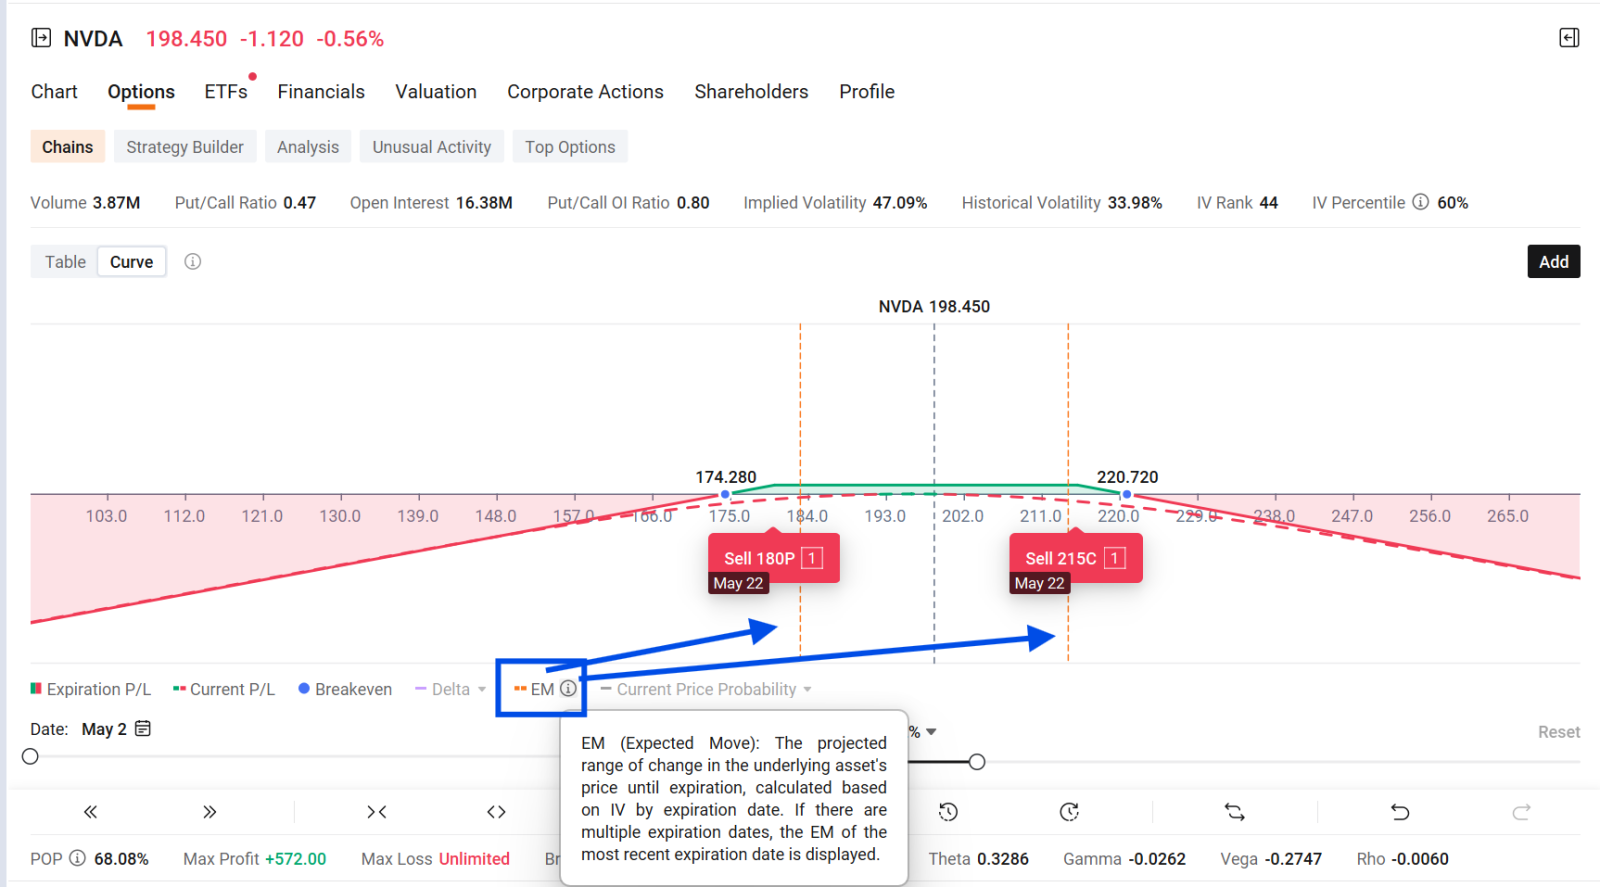Select the Sell 180P leg marker
The height and width of the screenshot is (887, 1600).
coord(773,558)
